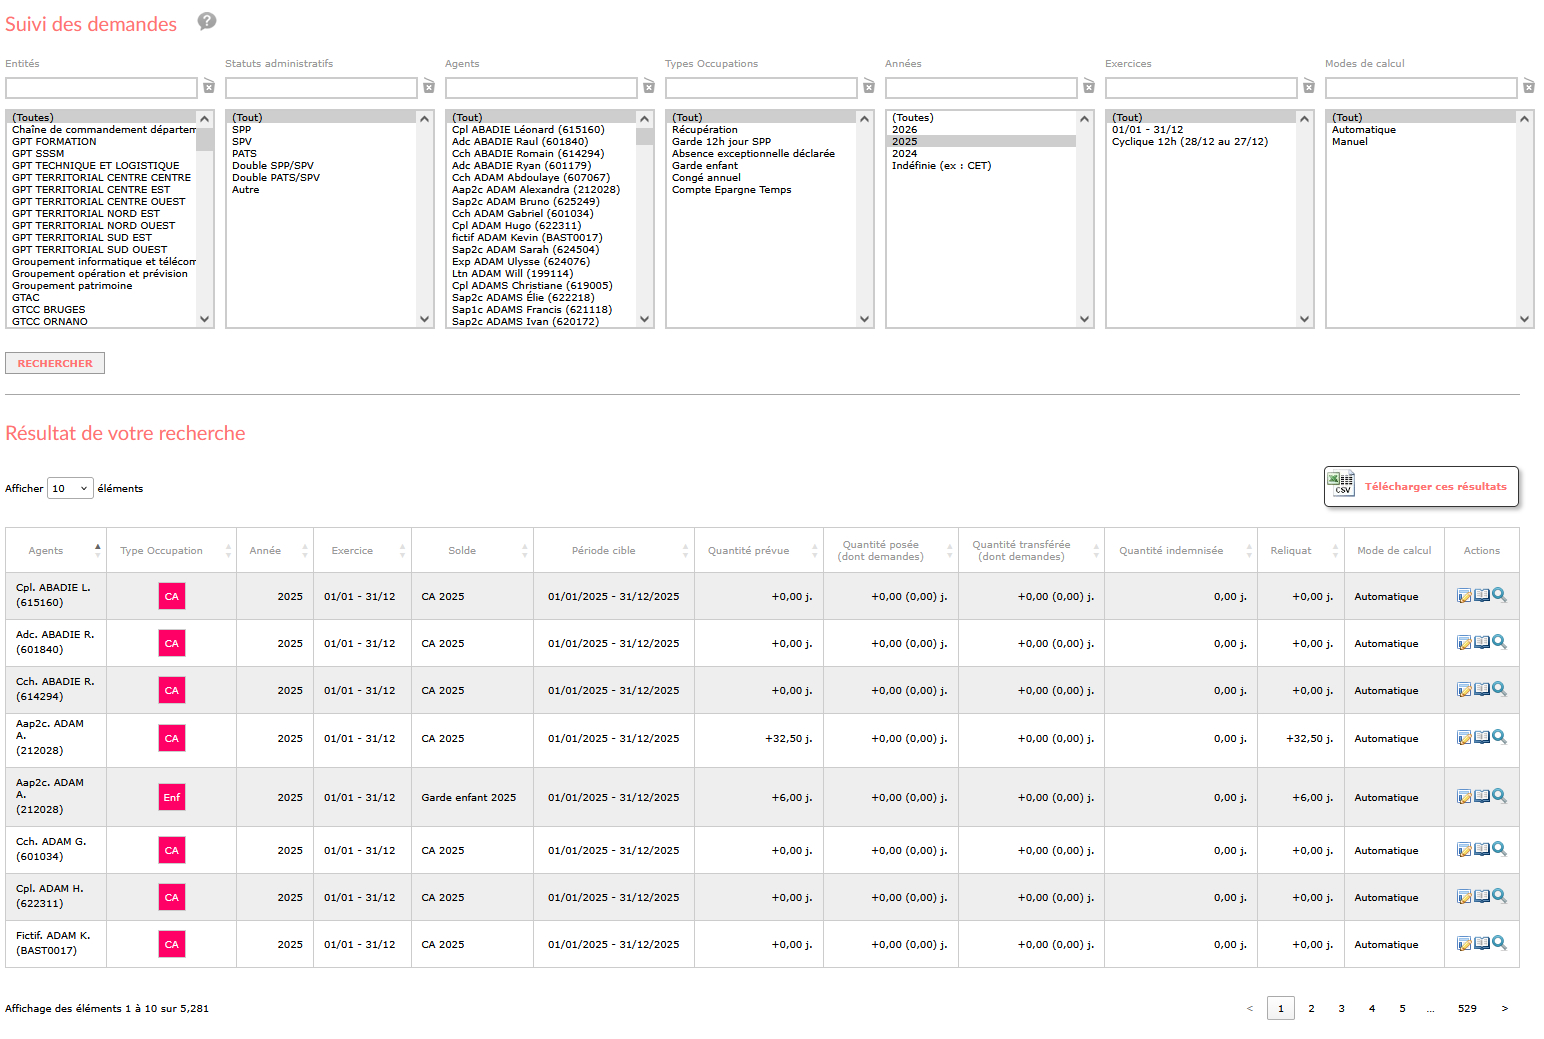Image resolution: width=1544 pixels, height=1039 pixels.
Task: Select Cyclique 12h exercise option
Action: (1202, 141)
